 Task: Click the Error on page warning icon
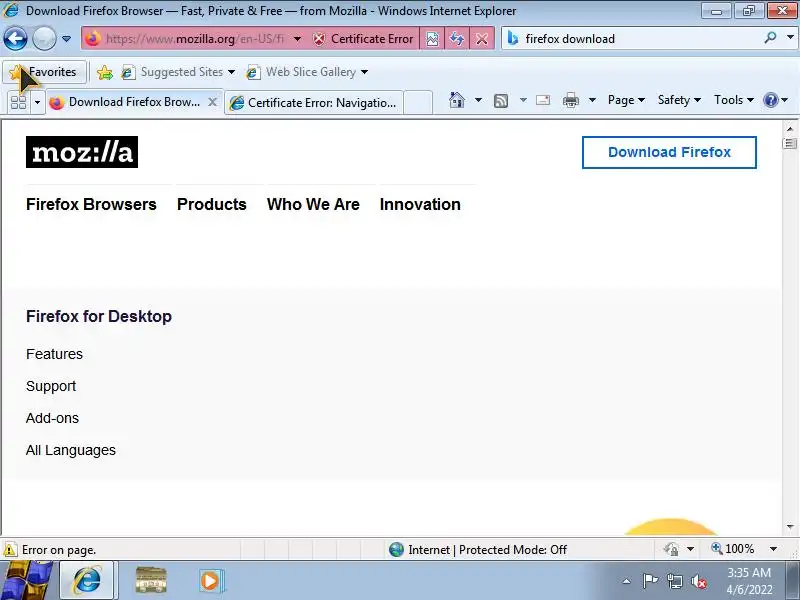(x=10, y=550)
